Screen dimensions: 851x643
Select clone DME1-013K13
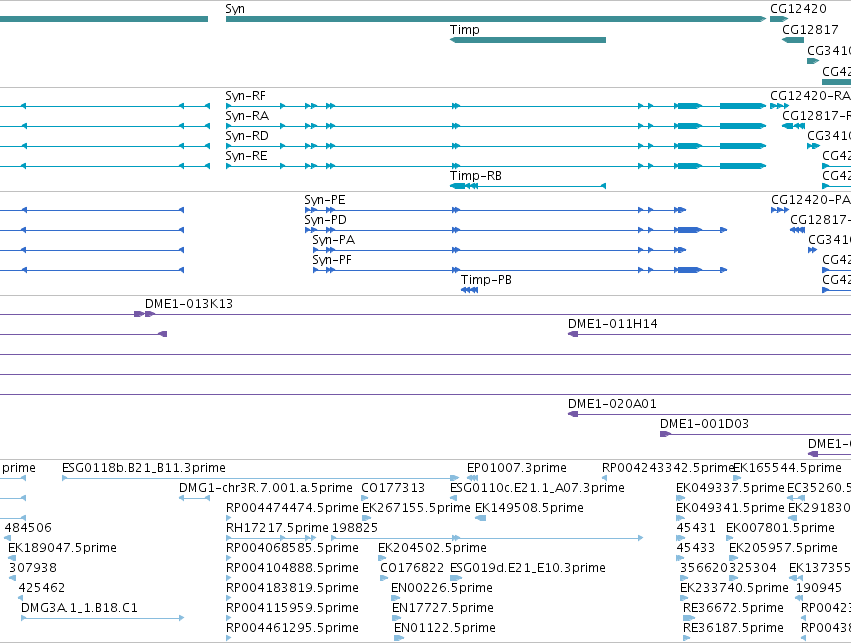pos(189,304)
